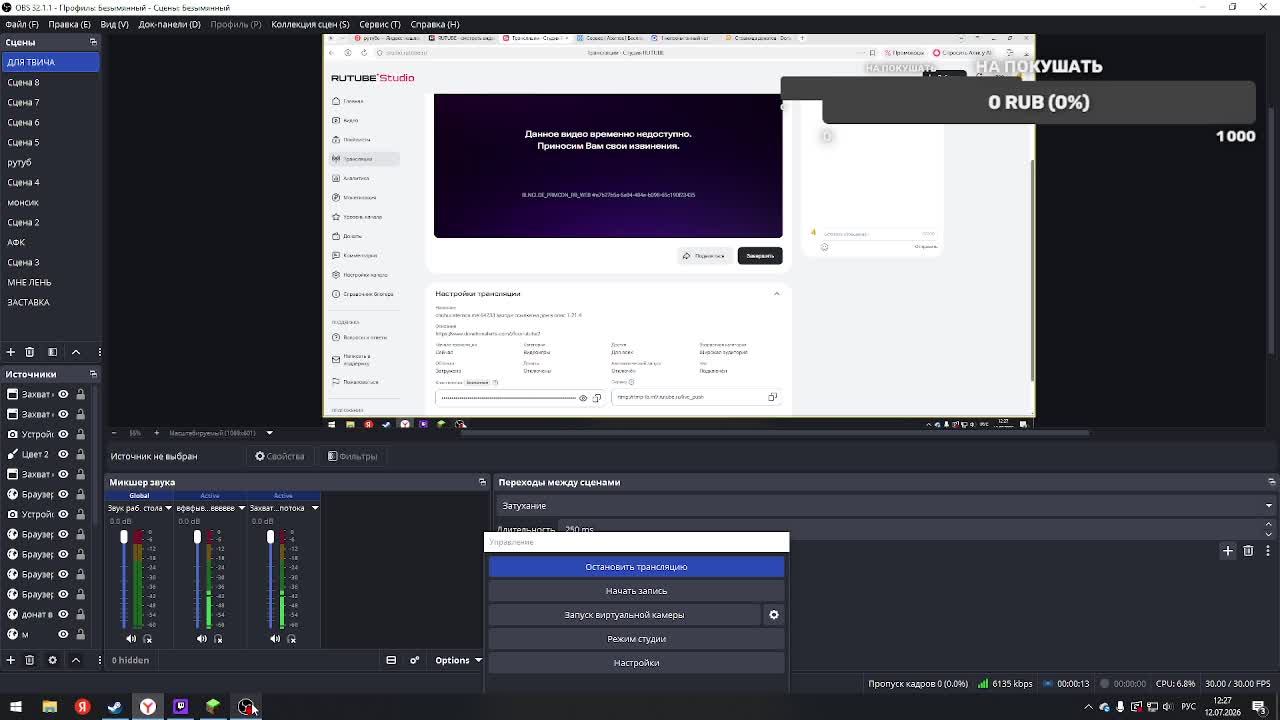The image size is (1280, 720).
Task: Click Свойства button under preview
Action: click(x=279, y=456)
